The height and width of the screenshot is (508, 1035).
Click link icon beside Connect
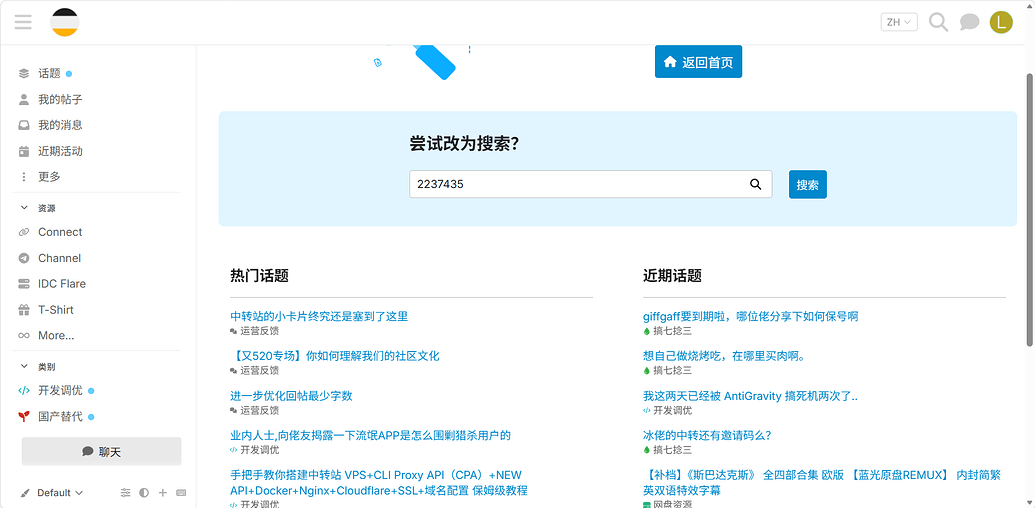coord(24,232)
